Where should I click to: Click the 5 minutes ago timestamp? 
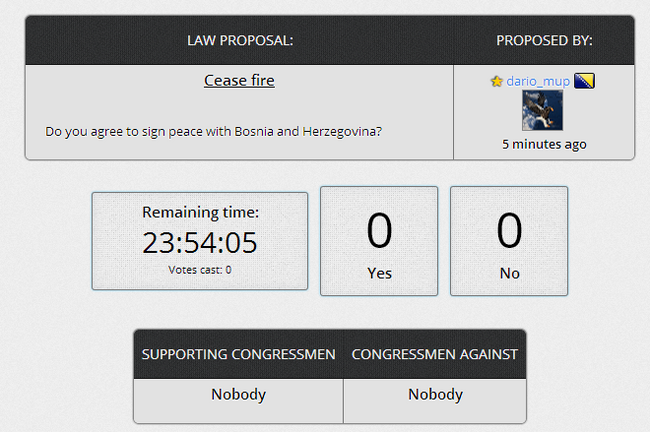coord(544,144)
